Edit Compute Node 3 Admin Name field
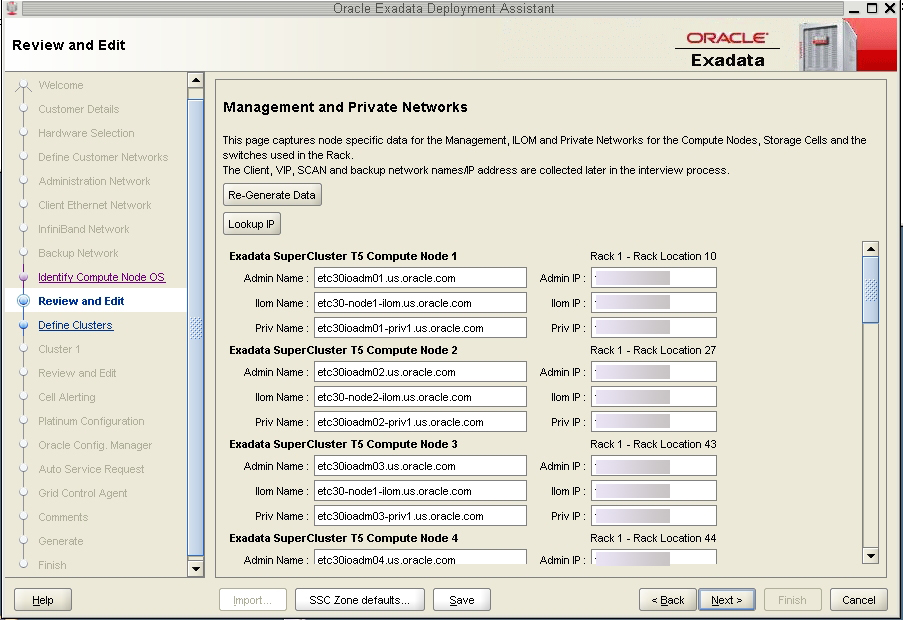The width and height of the screenshot is (903, 620). click(x=420, y=466)
